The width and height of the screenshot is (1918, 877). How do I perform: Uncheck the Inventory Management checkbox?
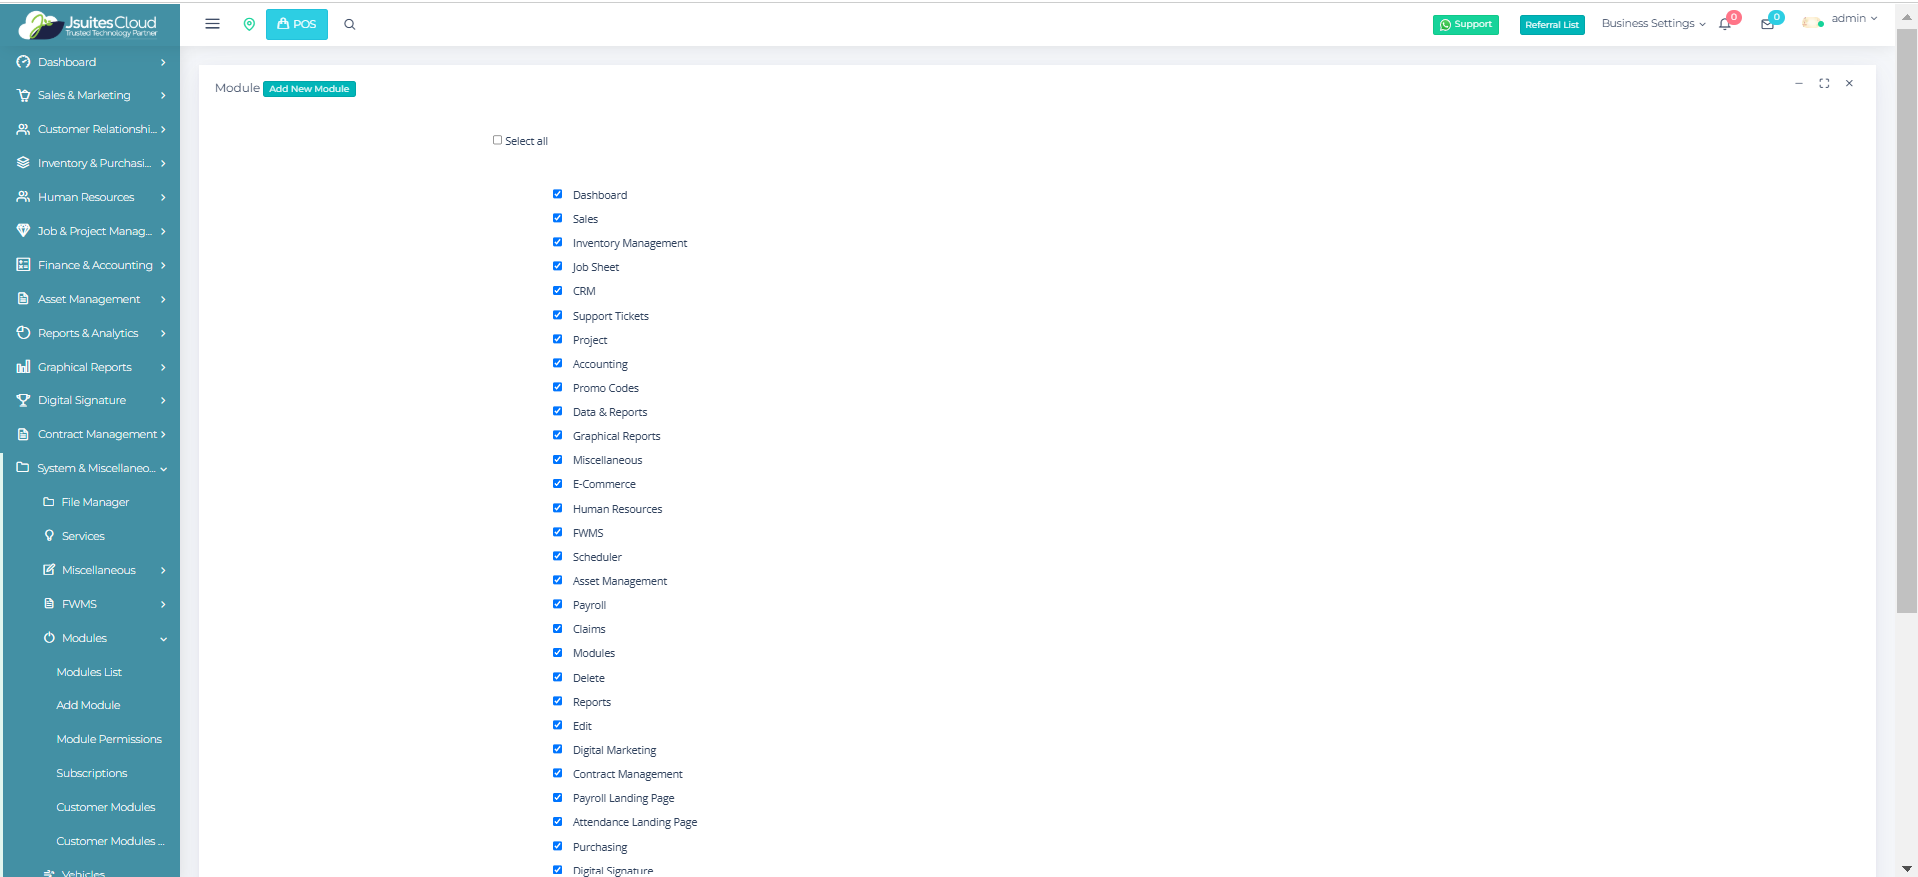pyautogui.click(x=557, y=242)
